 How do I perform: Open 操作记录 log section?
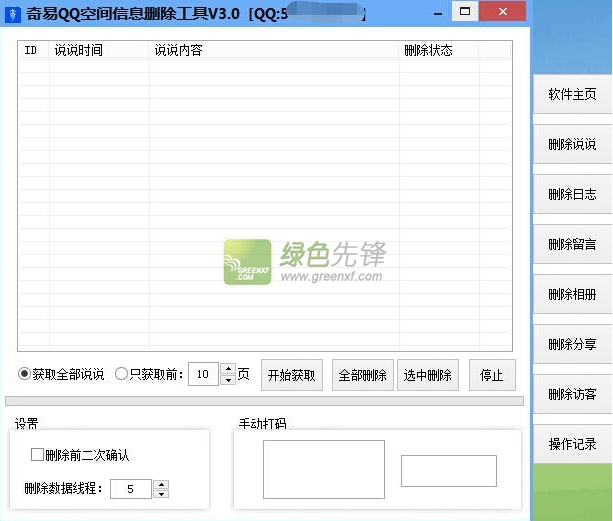(x=572, y=444)
